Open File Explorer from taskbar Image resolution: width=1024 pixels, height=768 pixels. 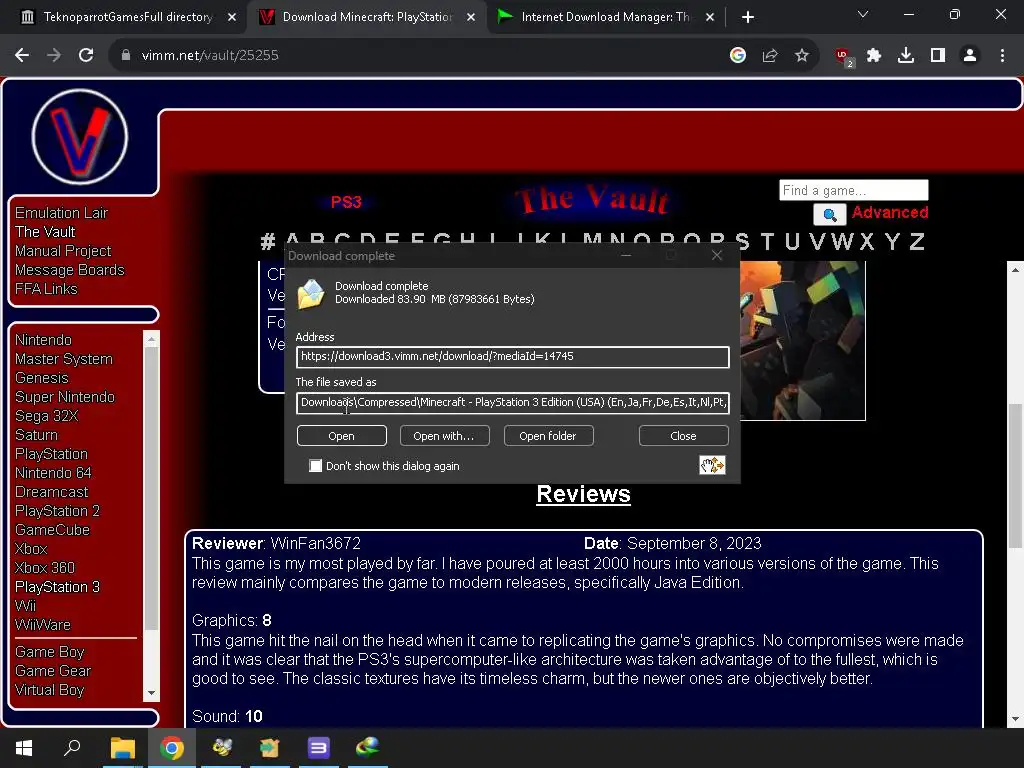pyautogui.click(x=122, y=748)
